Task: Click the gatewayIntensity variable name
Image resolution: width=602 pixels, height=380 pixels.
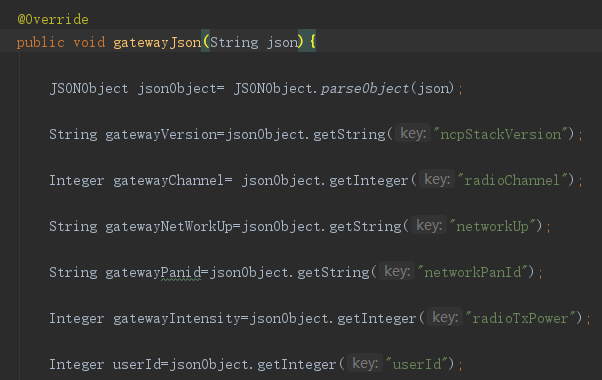Action: 177,319
